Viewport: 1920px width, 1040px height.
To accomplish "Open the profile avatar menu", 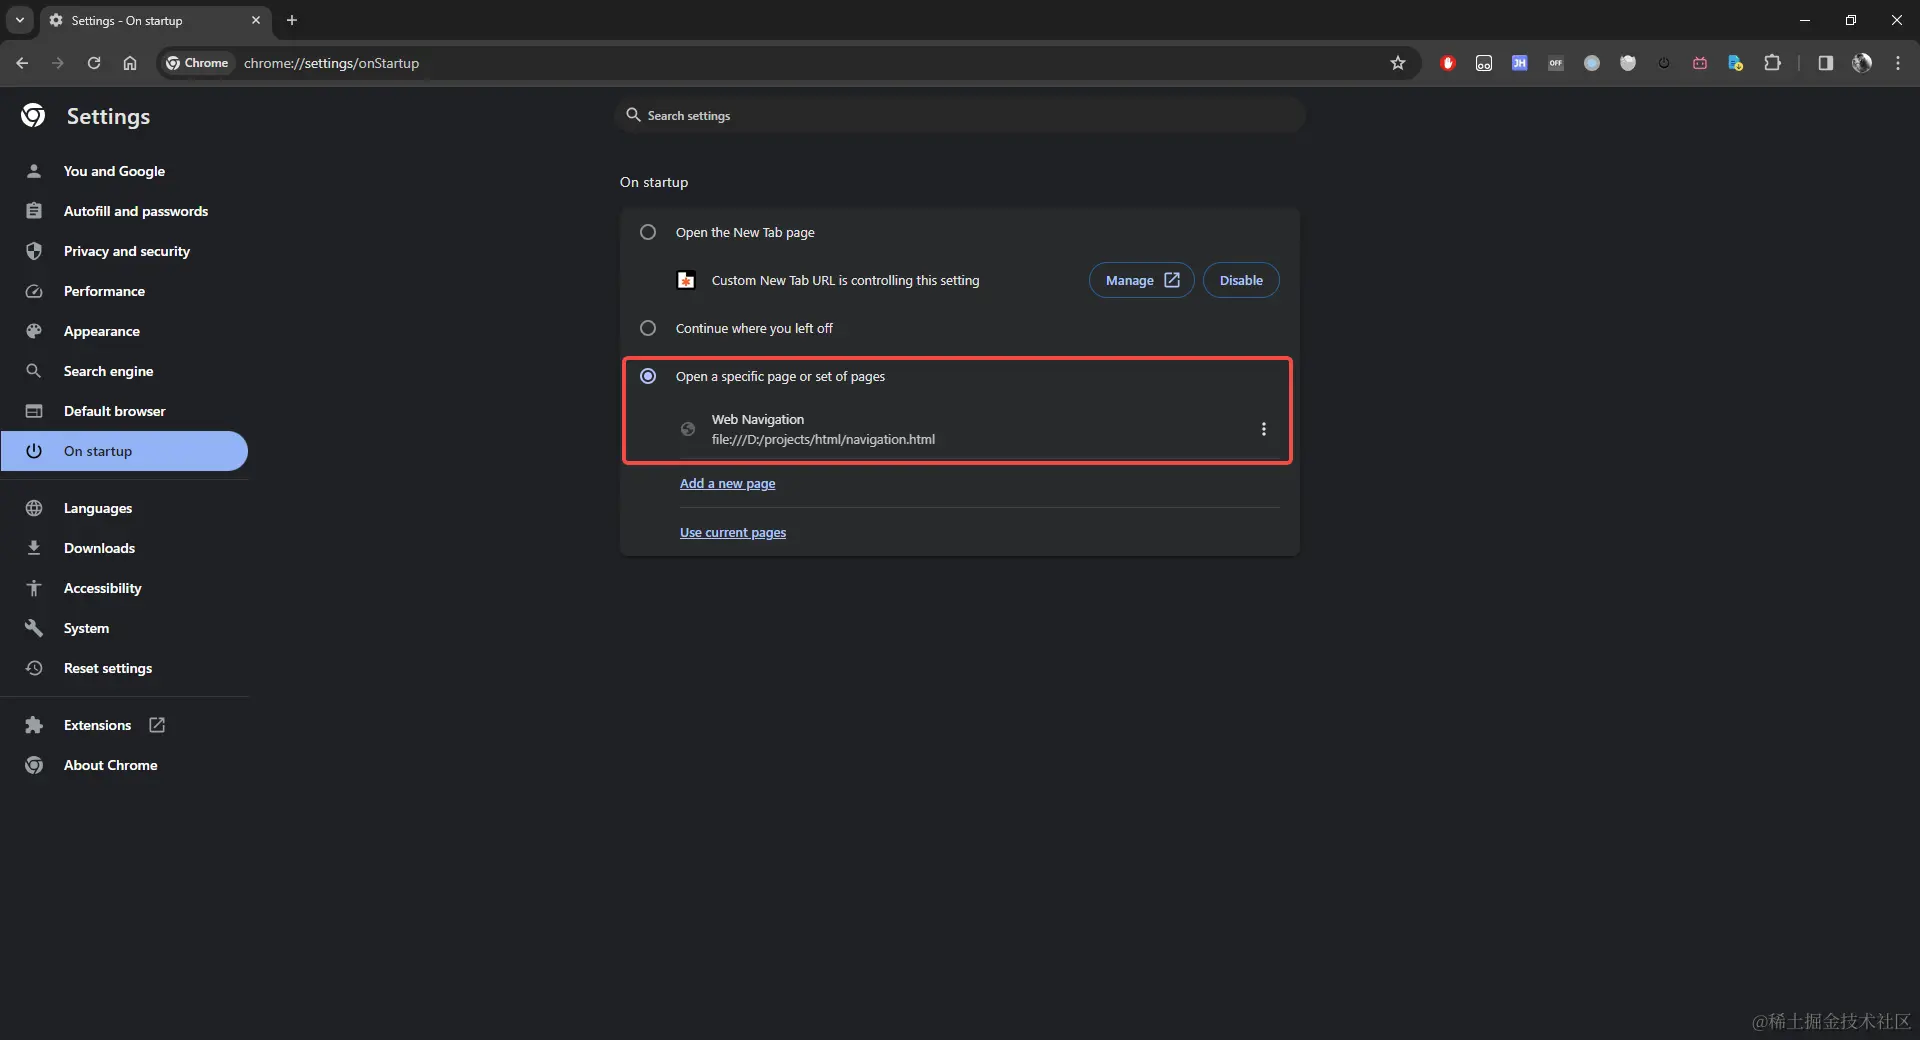I will 1862,63.
